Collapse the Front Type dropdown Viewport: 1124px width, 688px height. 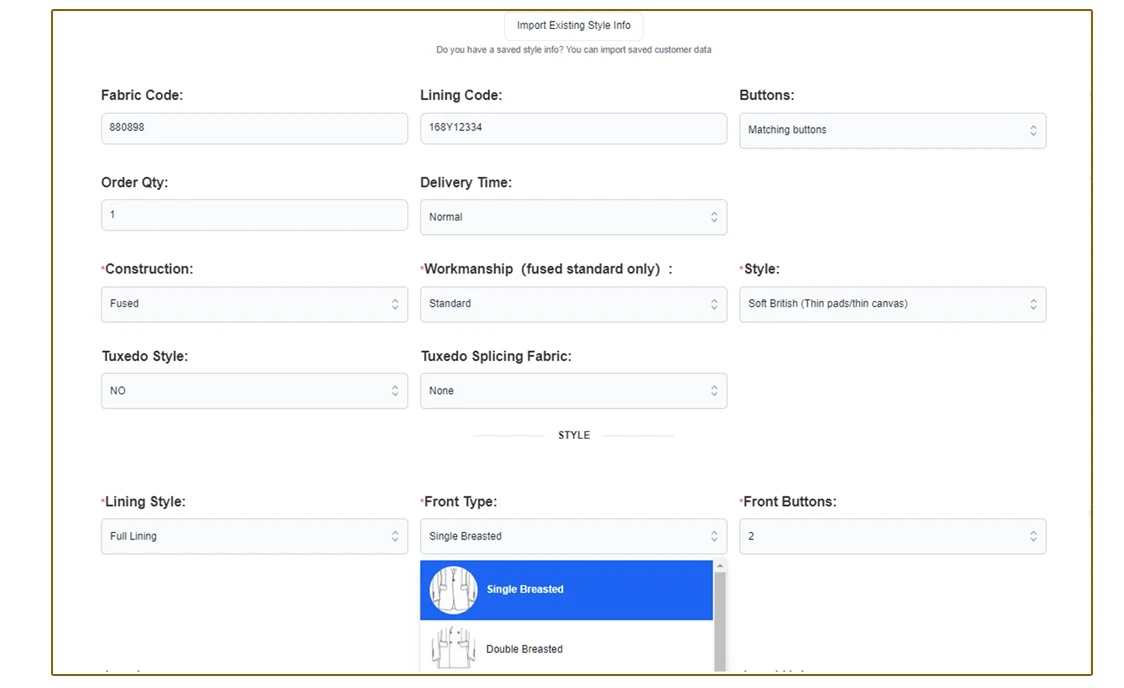[573, 536]
